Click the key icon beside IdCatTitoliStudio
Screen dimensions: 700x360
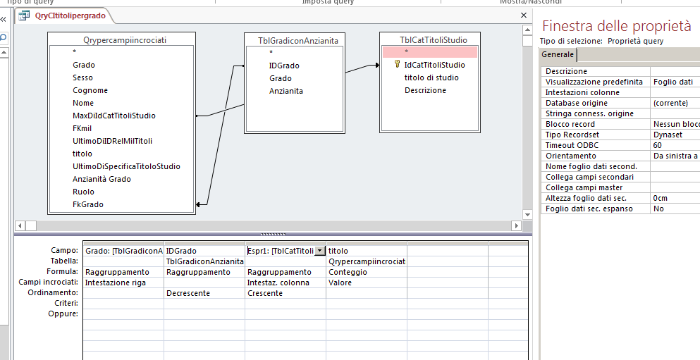pos(397,65)
